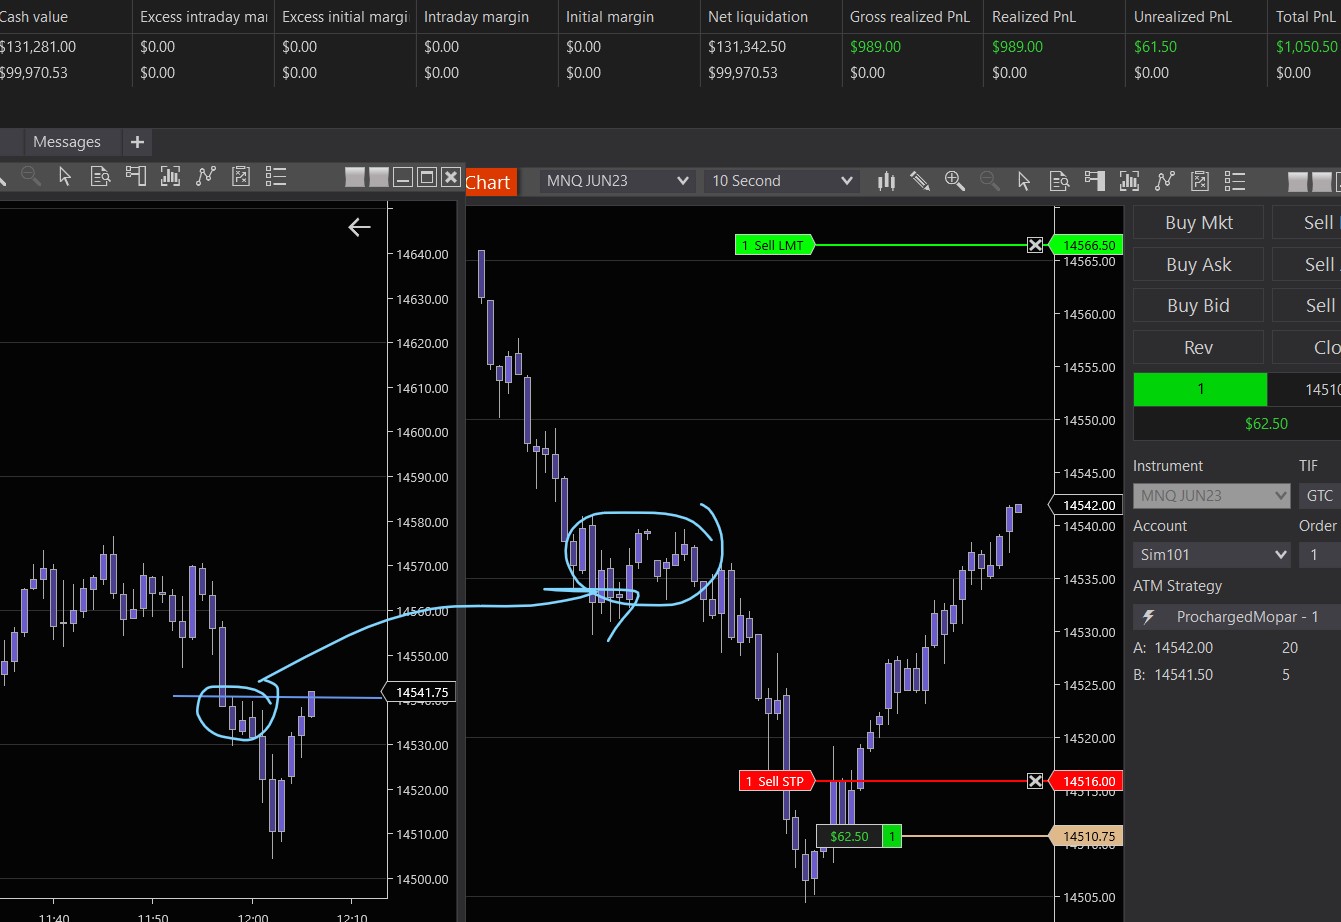Add a new workspace tab with plus
Viewport: 1341px width, 922px height.
(138, 142)
